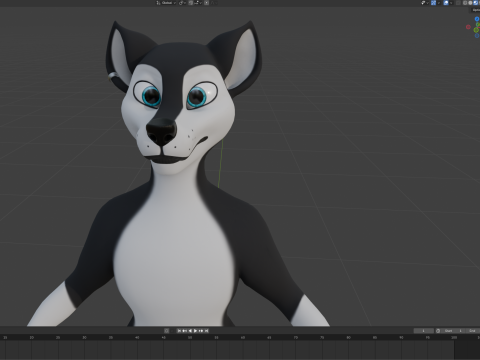This screenshot has width=480, height=360.
Task: Open the Global transform orientation dropdown
Action: (x=166, y=3)
